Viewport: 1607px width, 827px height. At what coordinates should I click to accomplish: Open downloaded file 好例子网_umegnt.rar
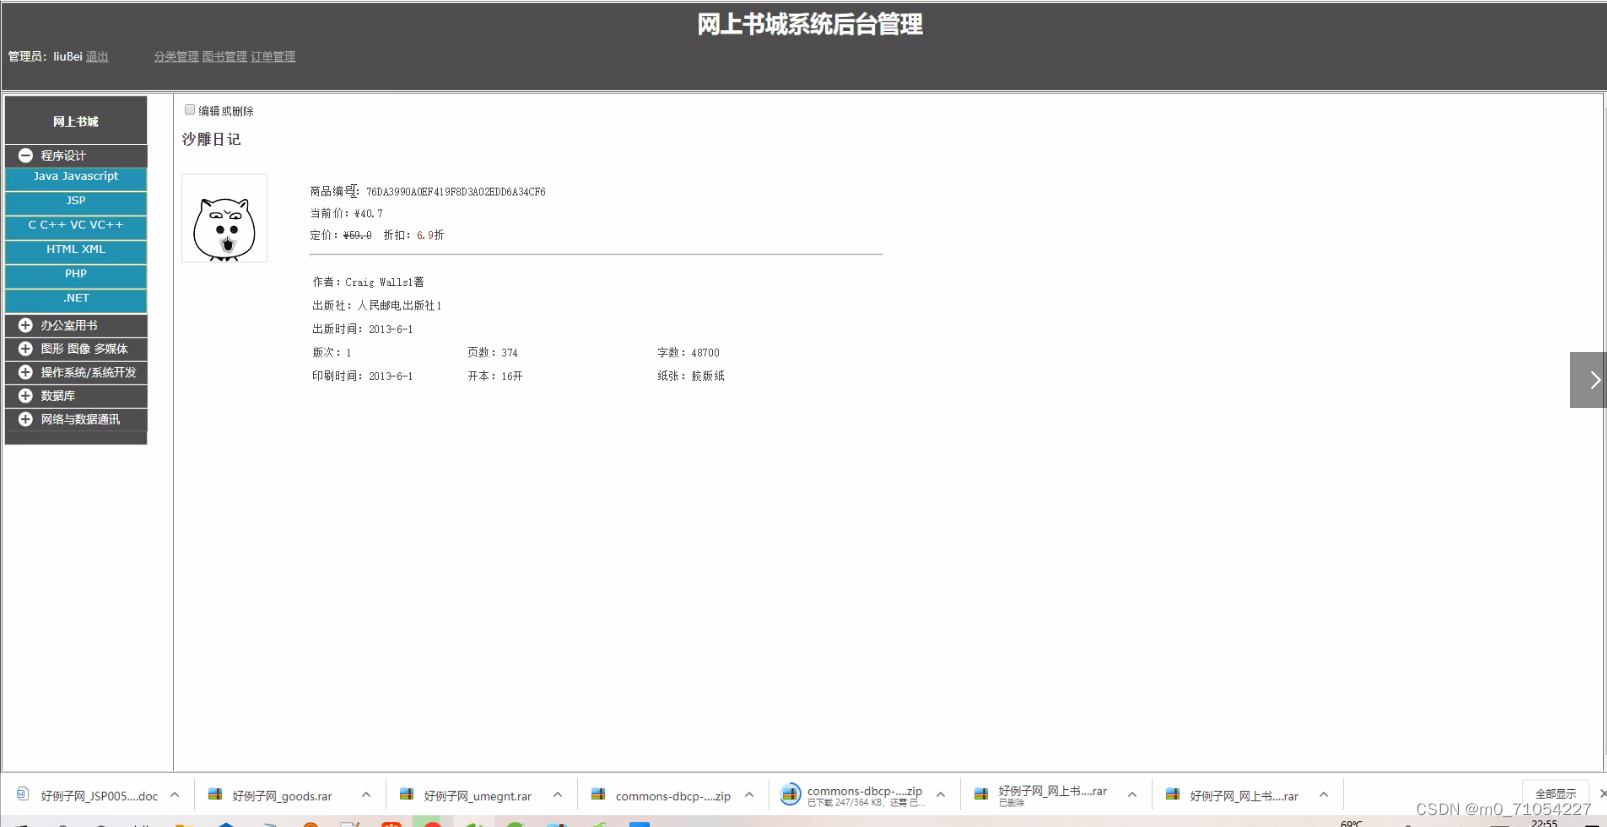(465, 796)
